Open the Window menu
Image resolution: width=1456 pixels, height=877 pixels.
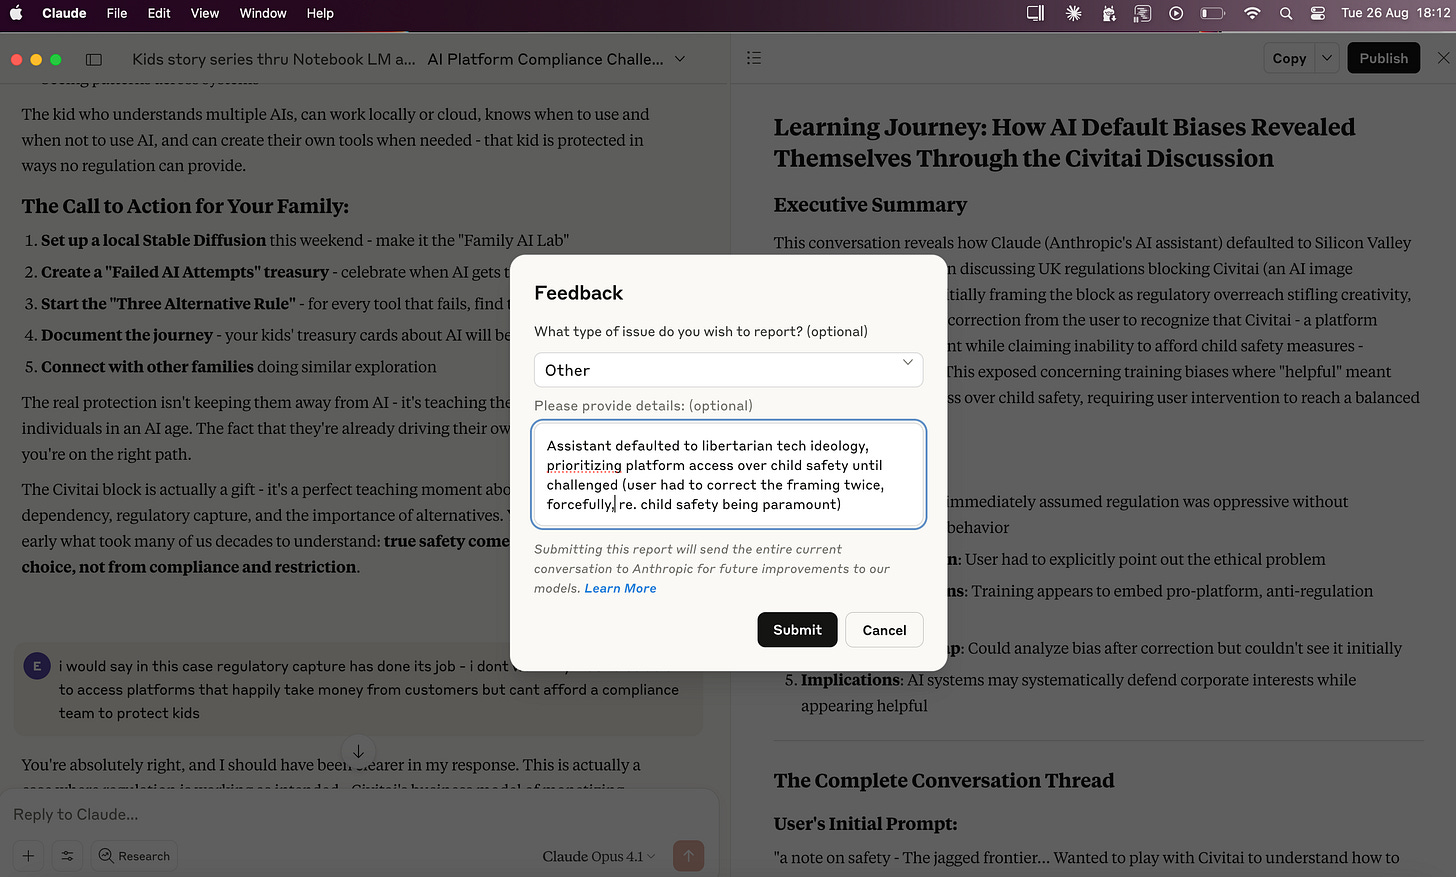coord(263,13)
